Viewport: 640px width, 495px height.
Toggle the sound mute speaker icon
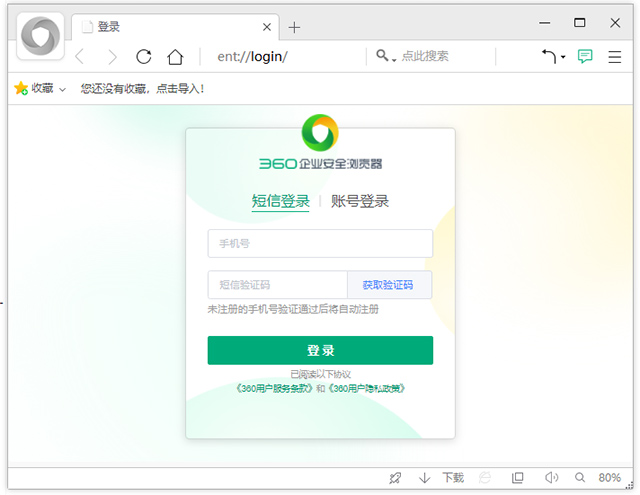[x=551, y=477]
